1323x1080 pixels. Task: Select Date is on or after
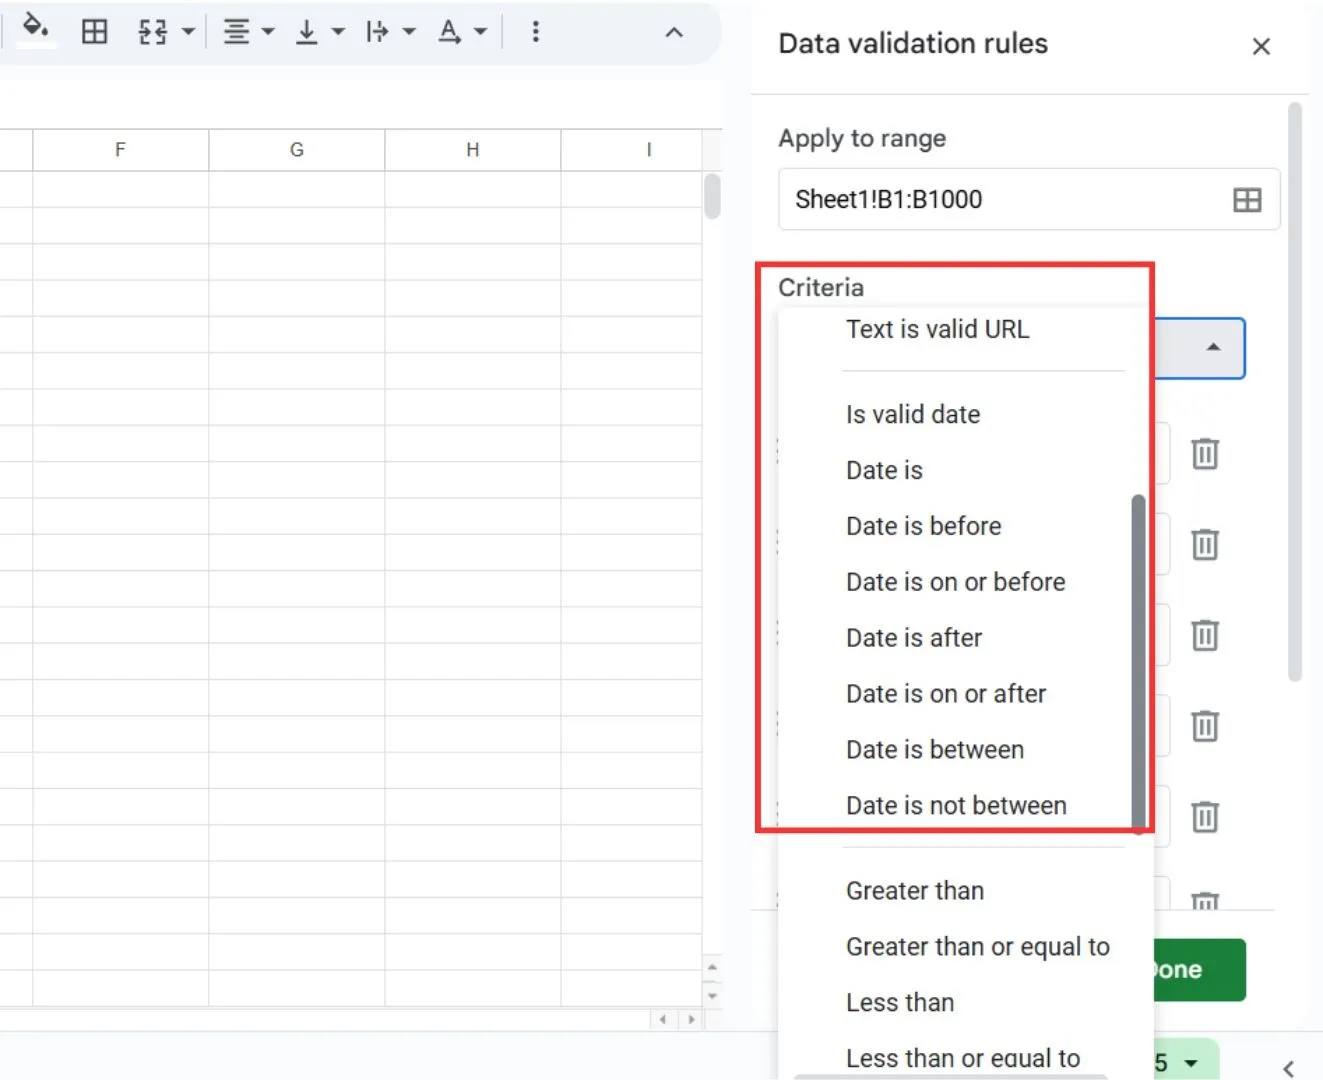pos(946,694)
